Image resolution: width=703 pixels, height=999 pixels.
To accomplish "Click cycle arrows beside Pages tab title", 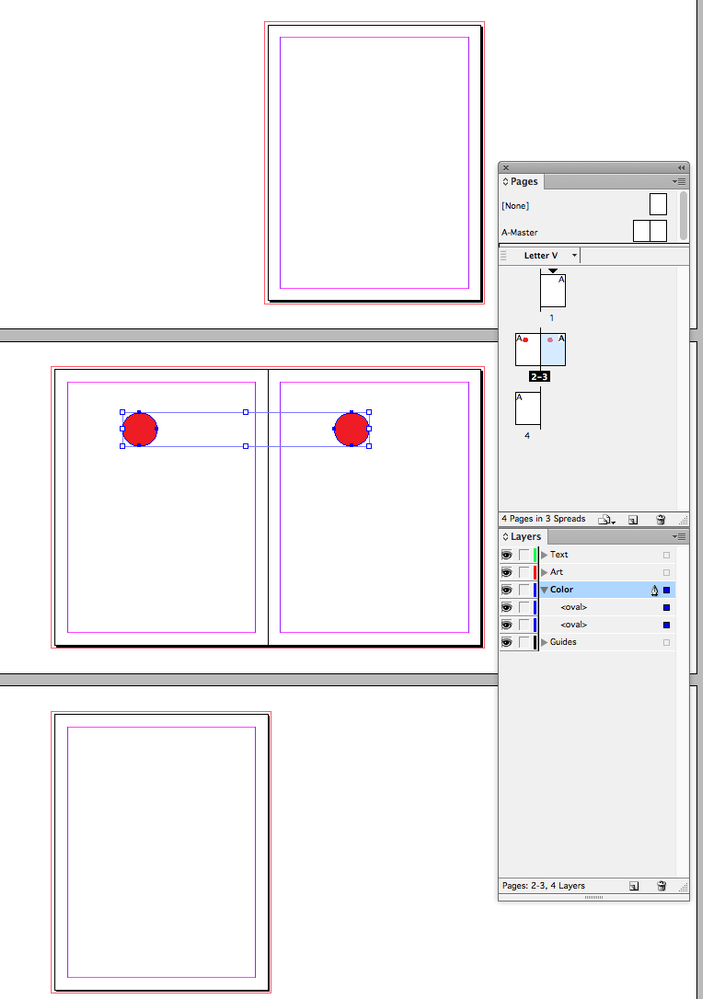I will 505,182.
